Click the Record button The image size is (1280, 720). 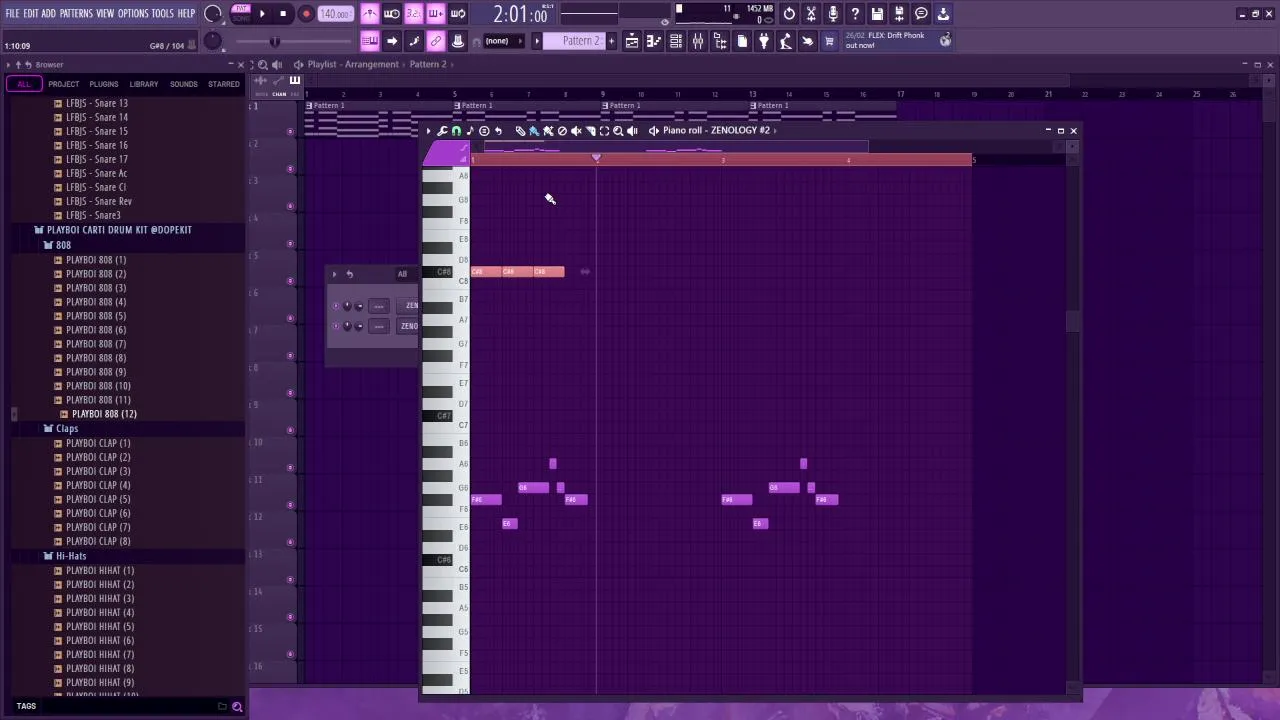click(x=306, y=14)
